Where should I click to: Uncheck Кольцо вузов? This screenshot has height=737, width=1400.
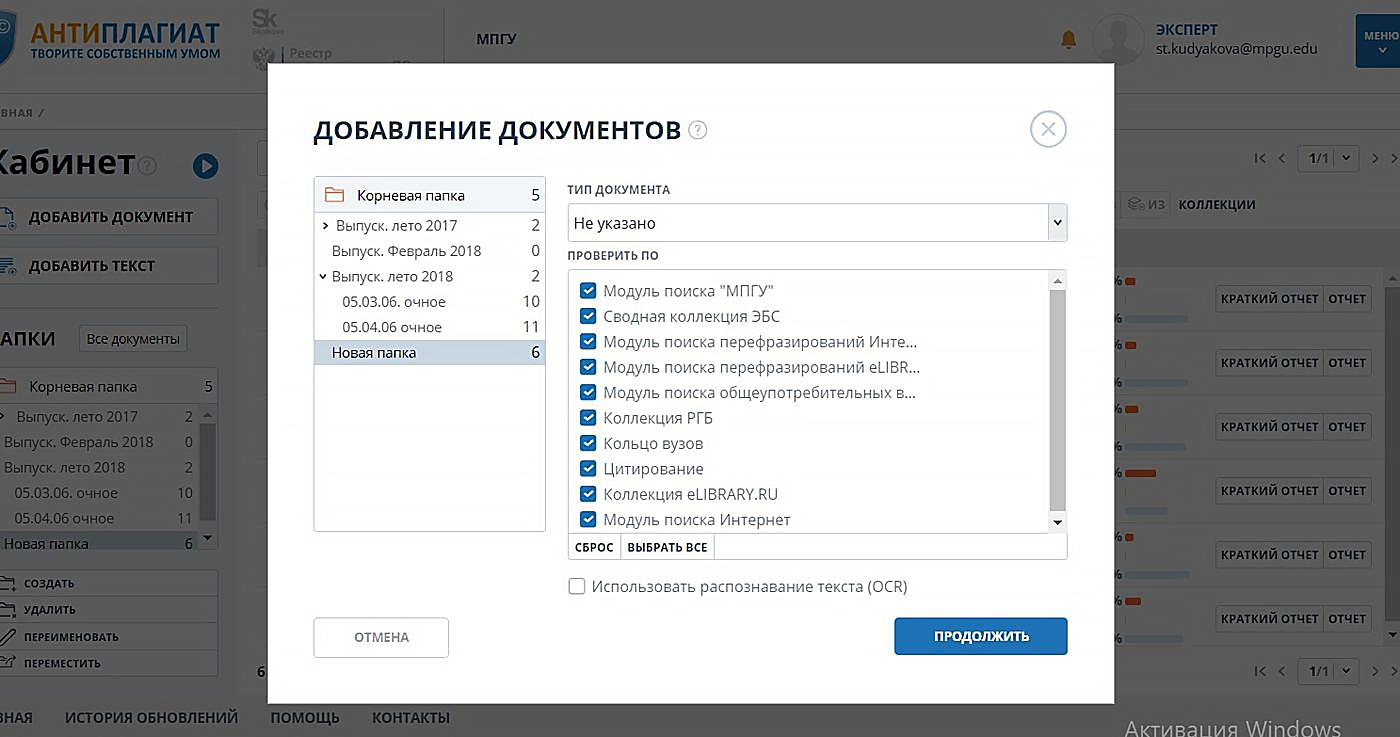[x=588, y=443]
